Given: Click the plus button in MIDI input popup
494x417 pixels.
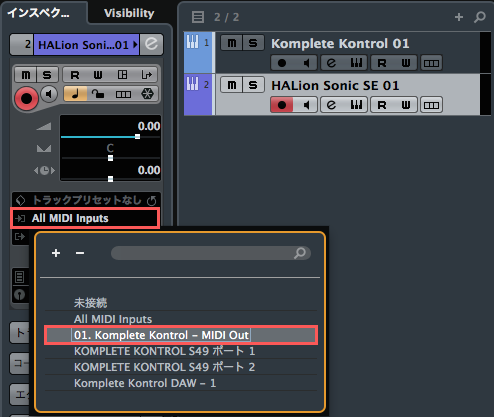Looking at the screenshot, I should (56, 253).
